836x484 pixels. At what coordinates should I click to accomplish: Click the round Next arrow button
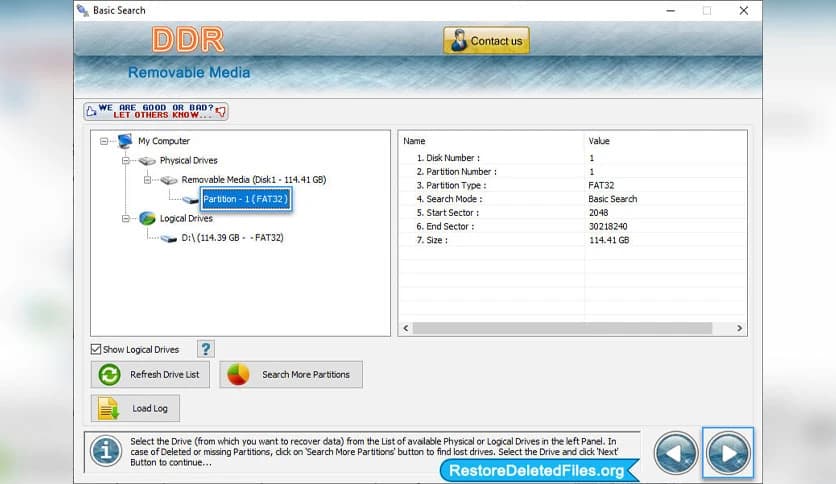728,453
